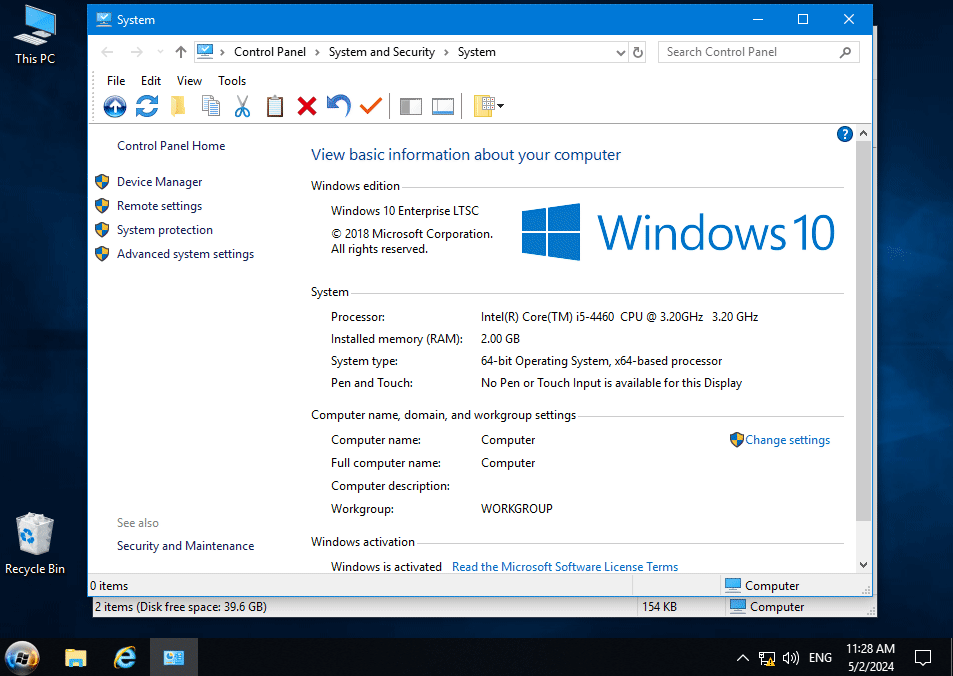
Task: Click the address bar refresh button
Action: tap(638, 53)
